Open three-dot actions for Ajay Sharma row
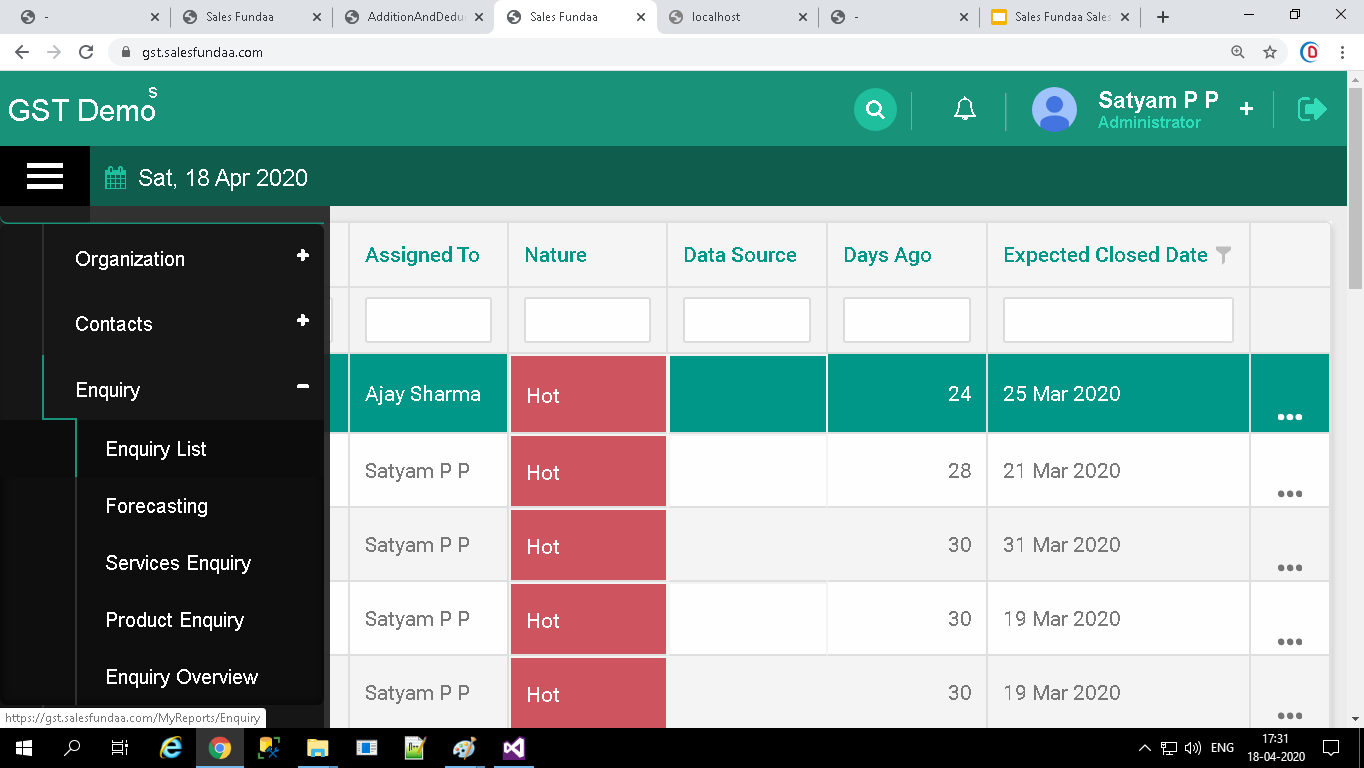Image resolution: width=1364 pixels, height=768 pixels. point(1289,416)
